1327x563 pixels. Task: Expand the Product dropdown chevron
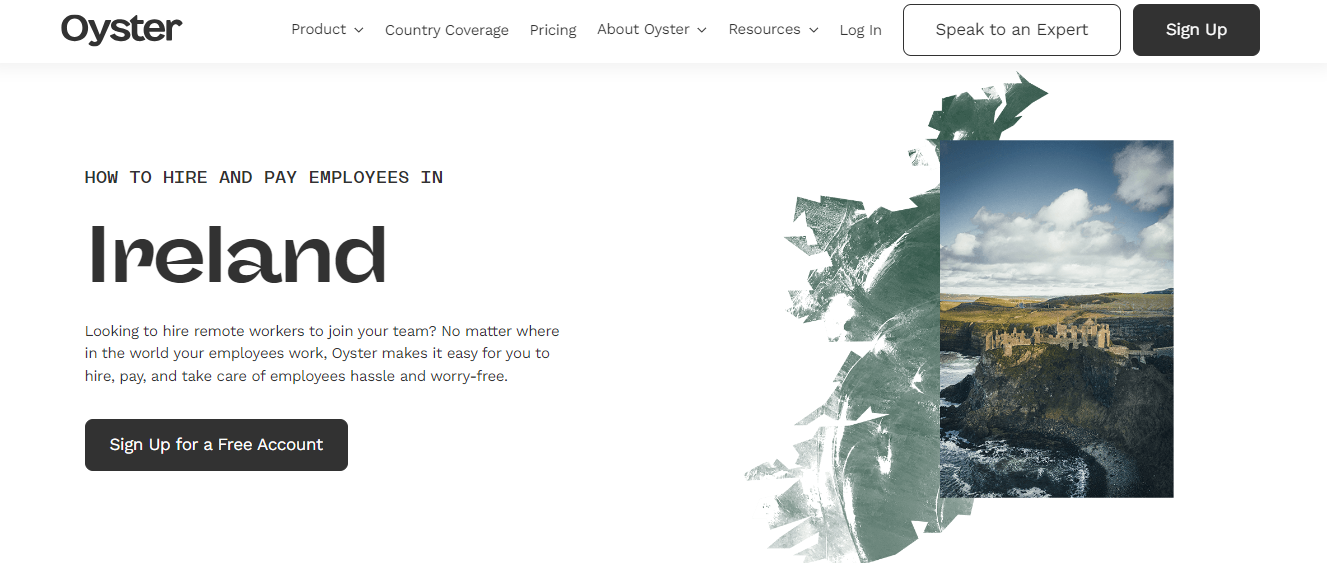click(358, 30)
